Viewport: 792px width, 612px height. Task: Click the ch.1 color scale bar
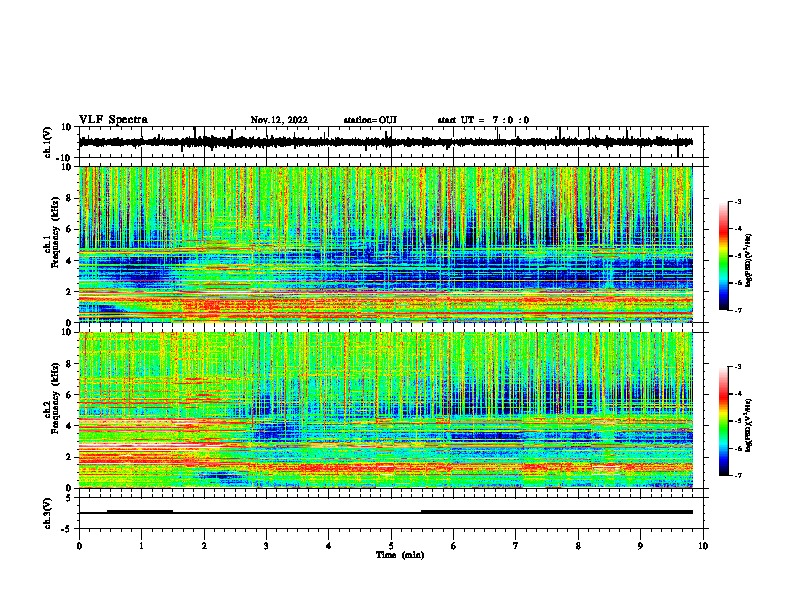coord(724,256)
